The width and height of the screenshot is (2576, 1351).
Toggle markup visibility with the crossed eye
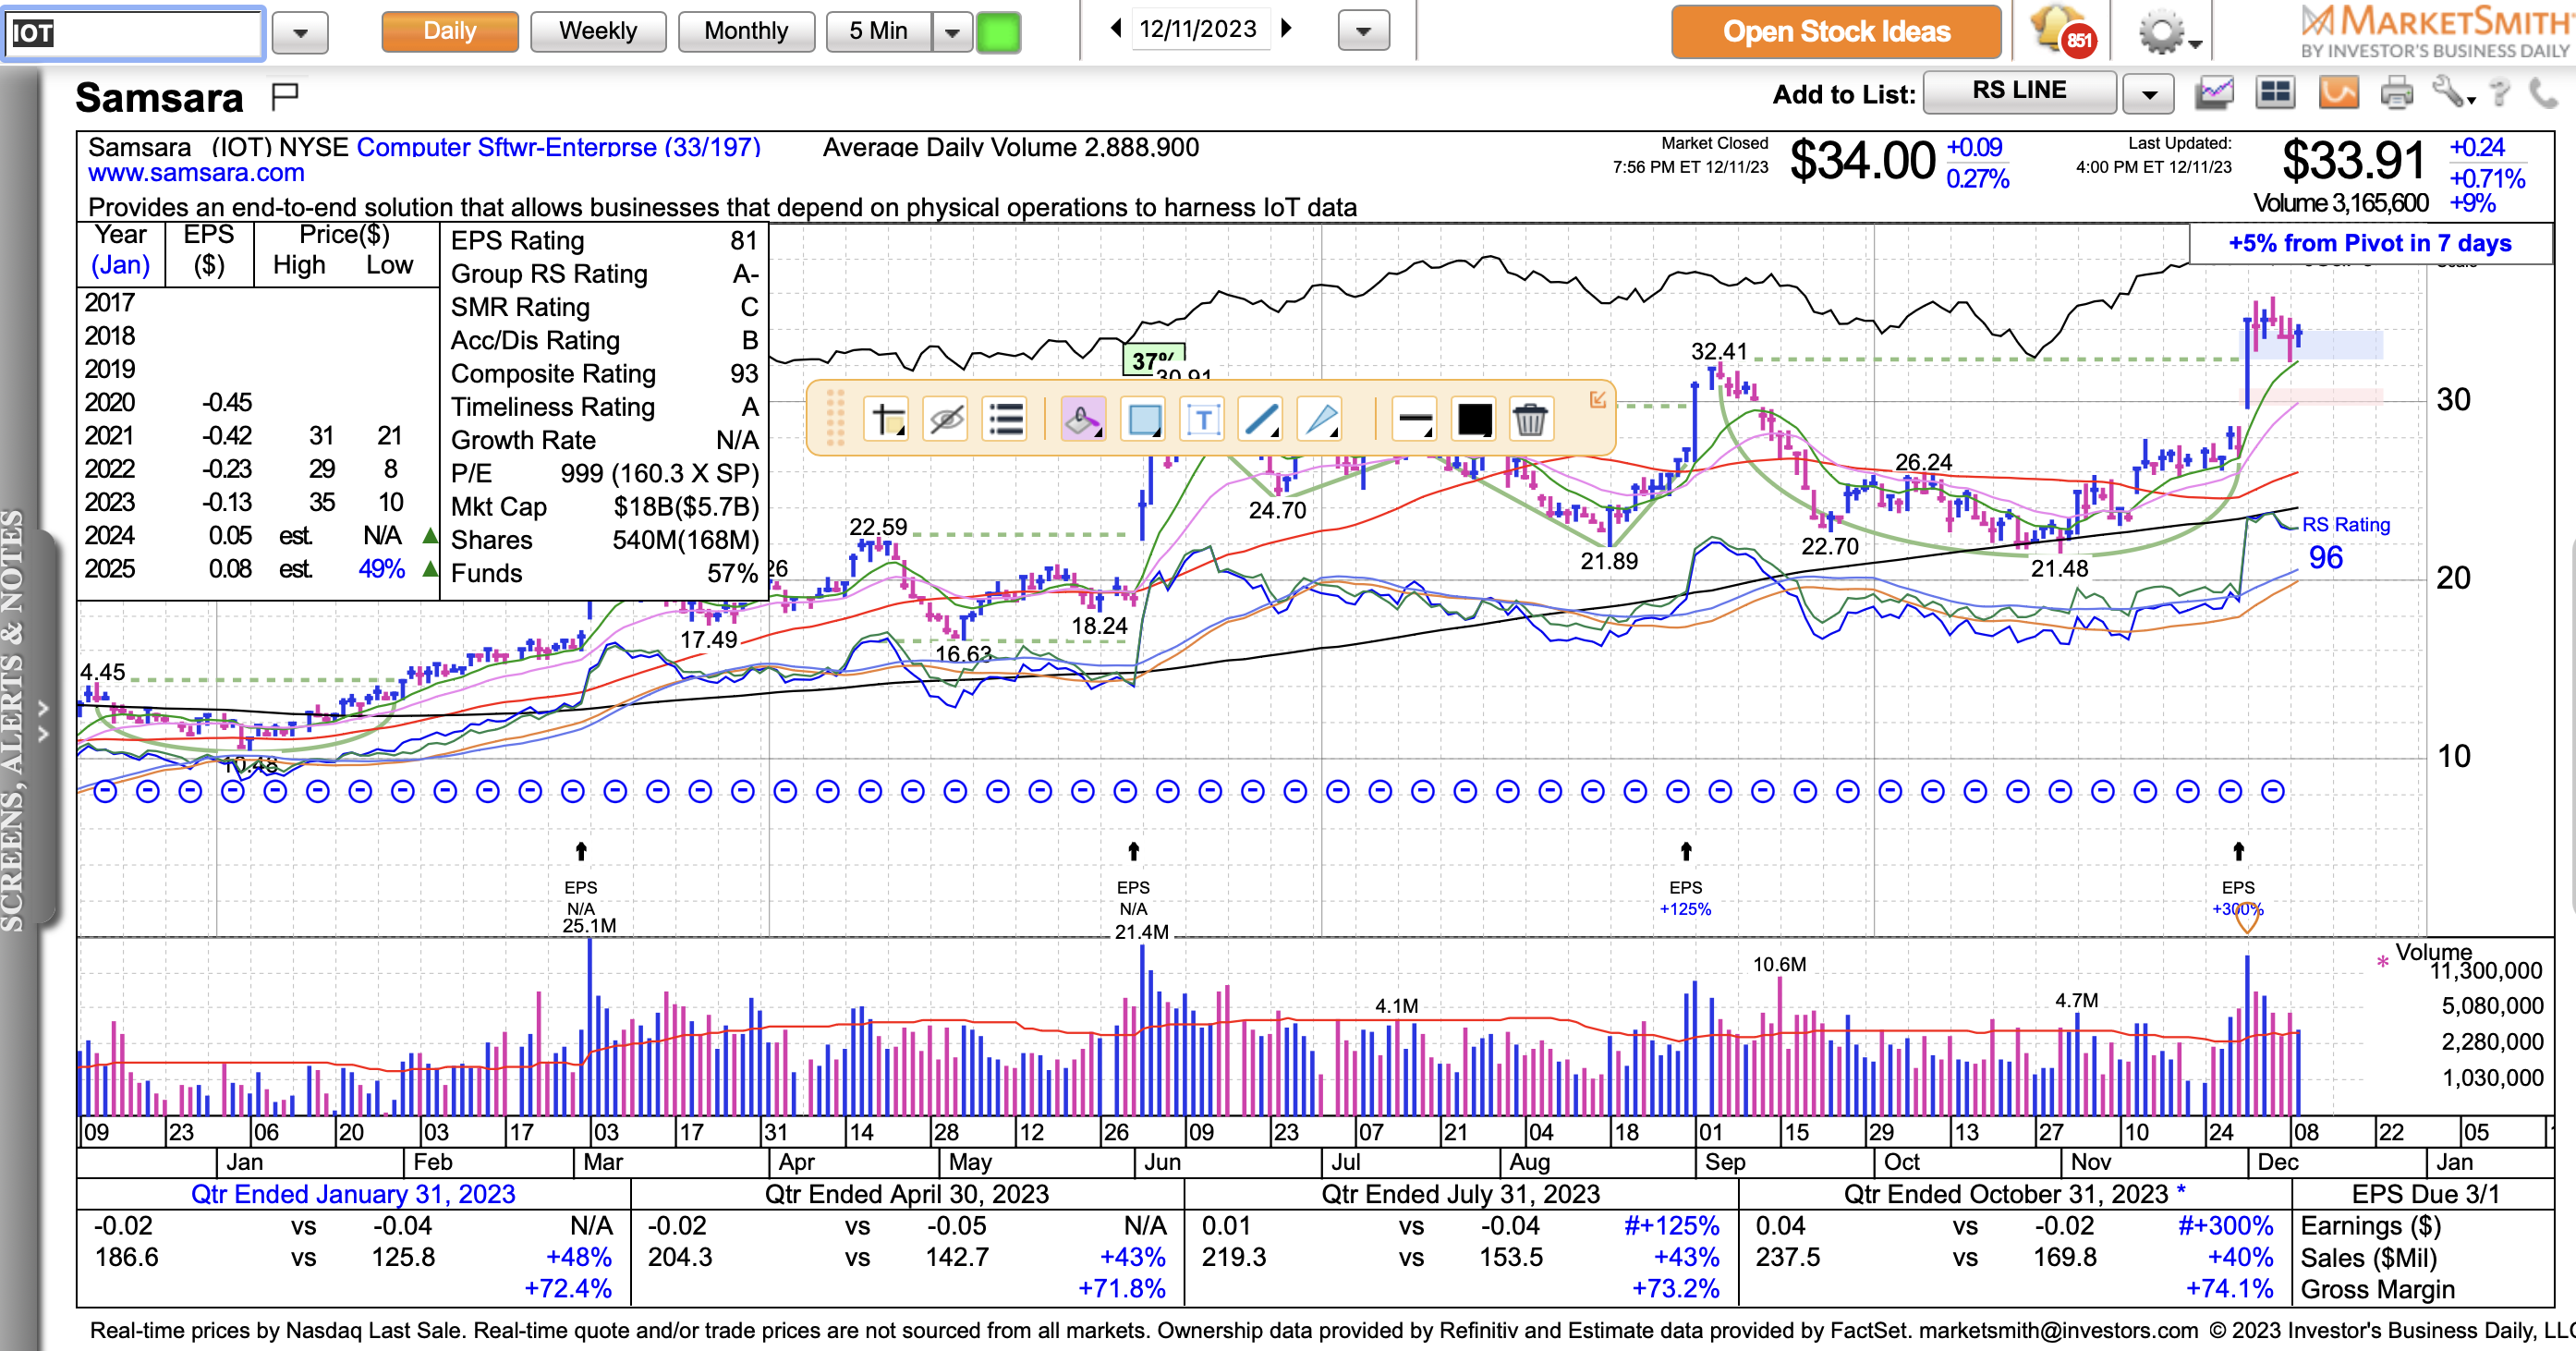[x=946, y=419]
